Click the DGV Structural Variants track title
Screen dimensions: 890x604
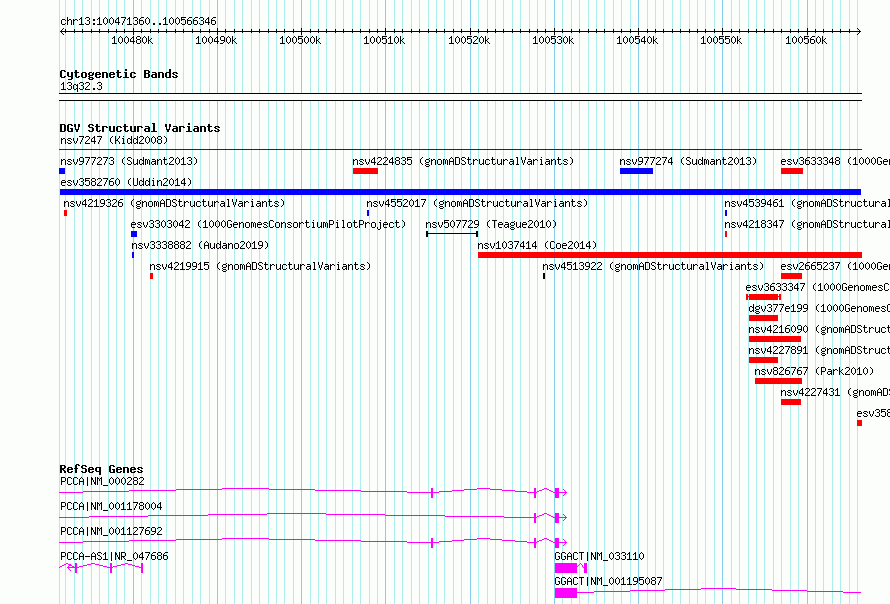pyautogui.click(x=140, y=128)
